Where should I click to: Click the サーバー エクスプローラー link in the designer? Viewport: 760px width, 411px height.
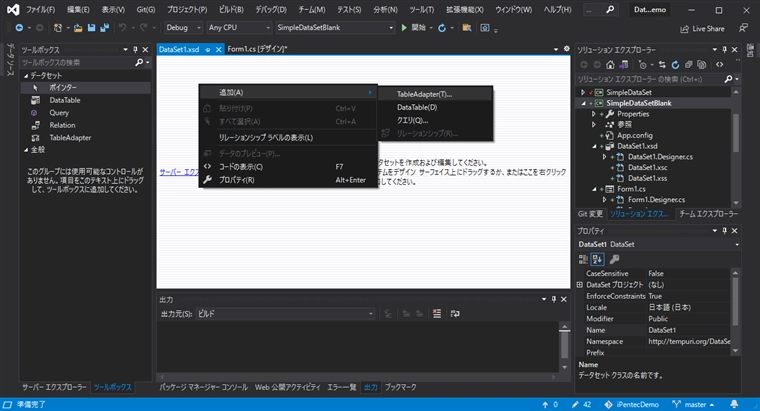pos(179,172)
